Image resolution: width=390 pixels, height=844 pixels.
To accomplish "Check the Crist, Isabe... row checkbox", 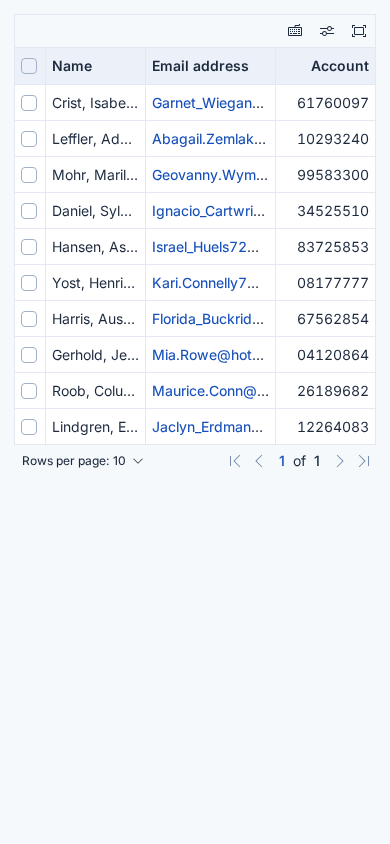I will click(29, 103).
